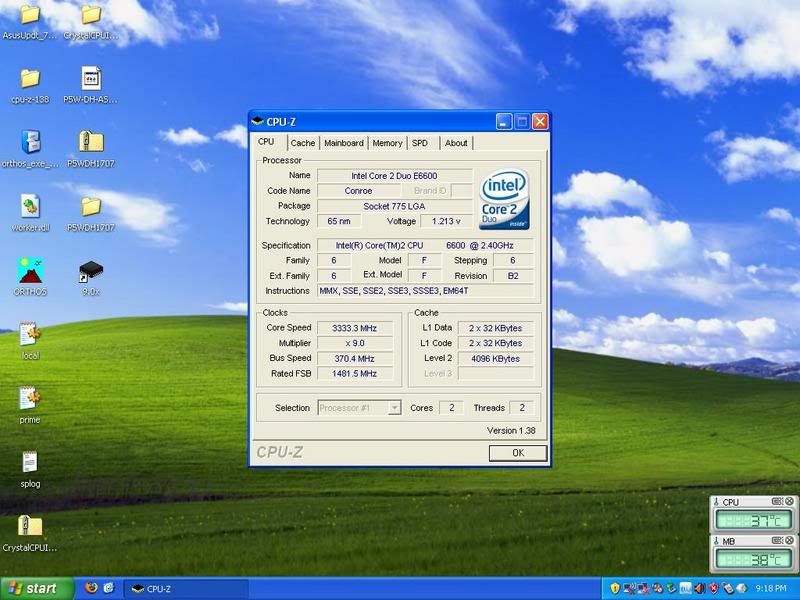Switch to the Cache tab

point(303,143)
